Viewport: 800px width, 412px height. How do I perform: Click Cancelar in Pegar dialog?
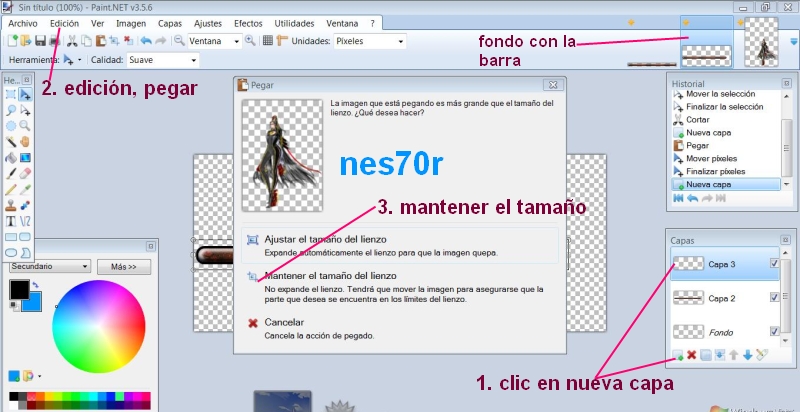[399, 329]
